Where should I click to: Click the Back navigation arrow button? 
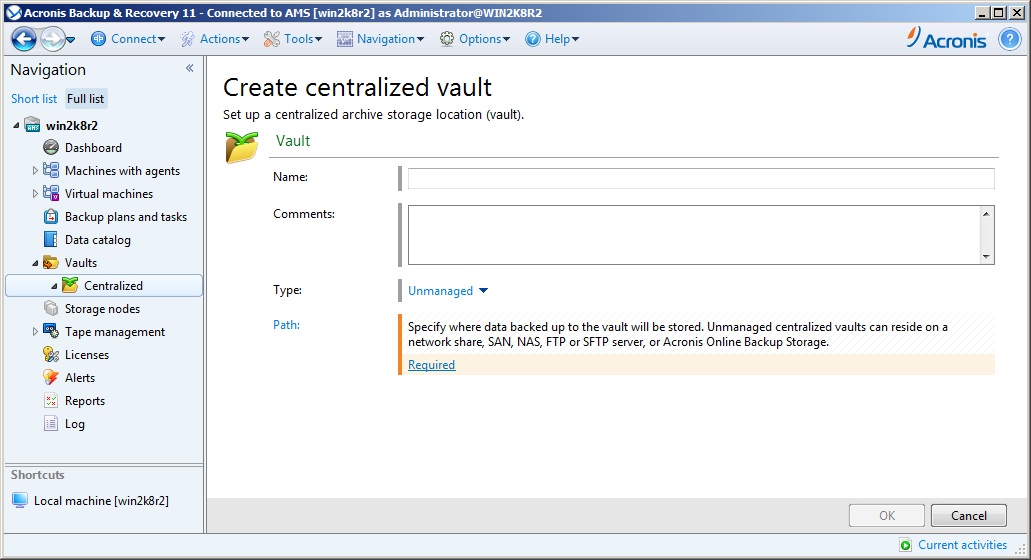[24, 39]
